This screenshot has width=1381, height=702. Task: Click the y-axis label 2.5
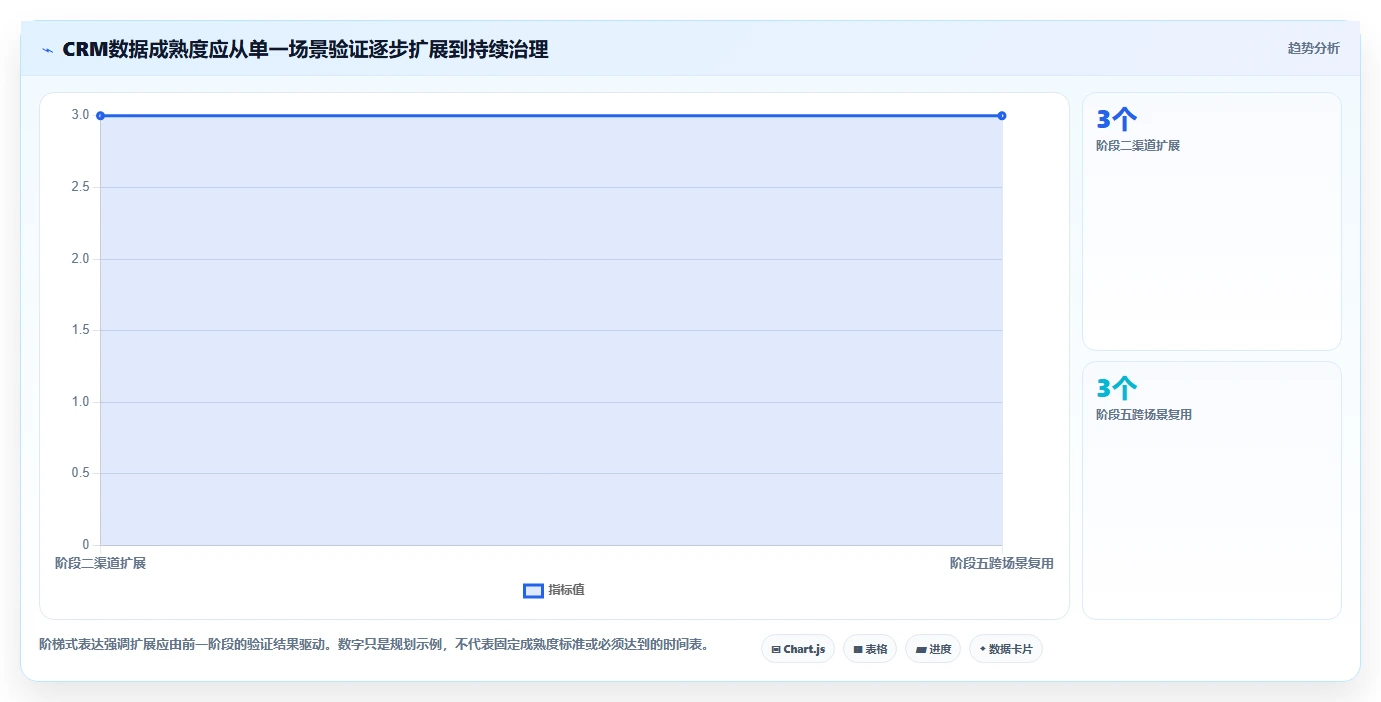coord(80,187)
